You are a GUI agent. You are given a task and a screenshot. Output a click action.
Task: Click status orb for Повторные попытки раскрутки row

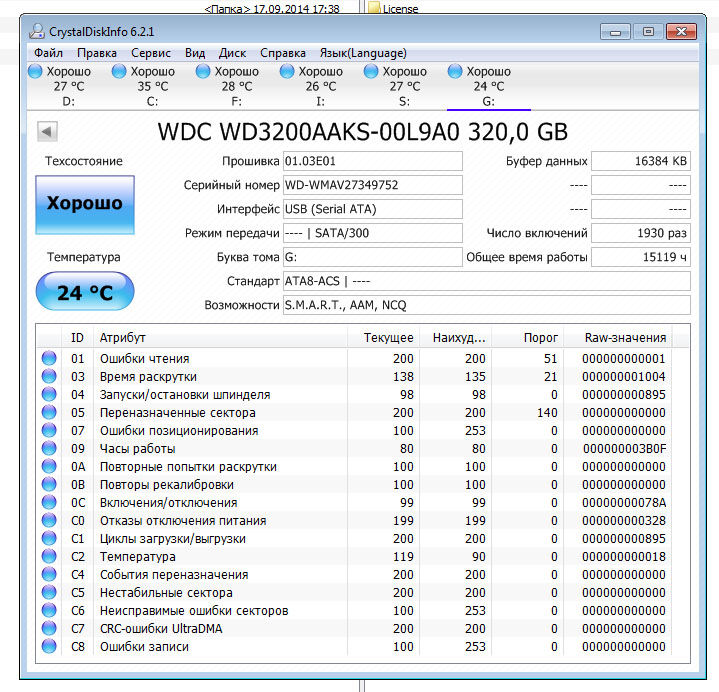49,466
